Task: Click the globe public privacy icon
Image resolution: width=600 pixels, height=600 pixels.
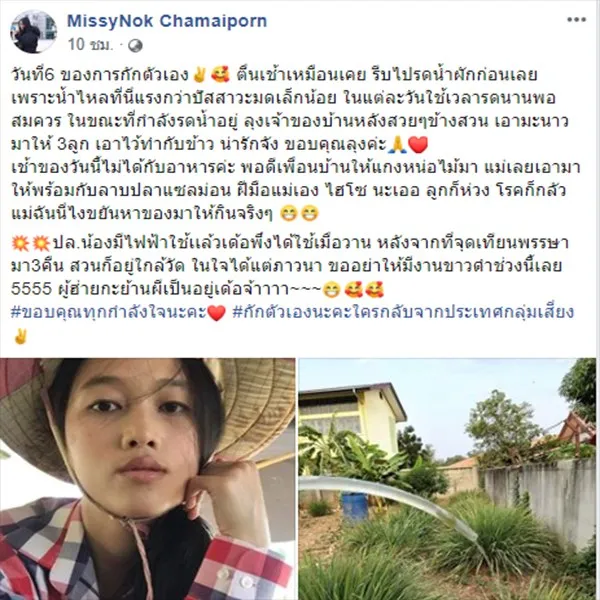Action: pos(135,46)
